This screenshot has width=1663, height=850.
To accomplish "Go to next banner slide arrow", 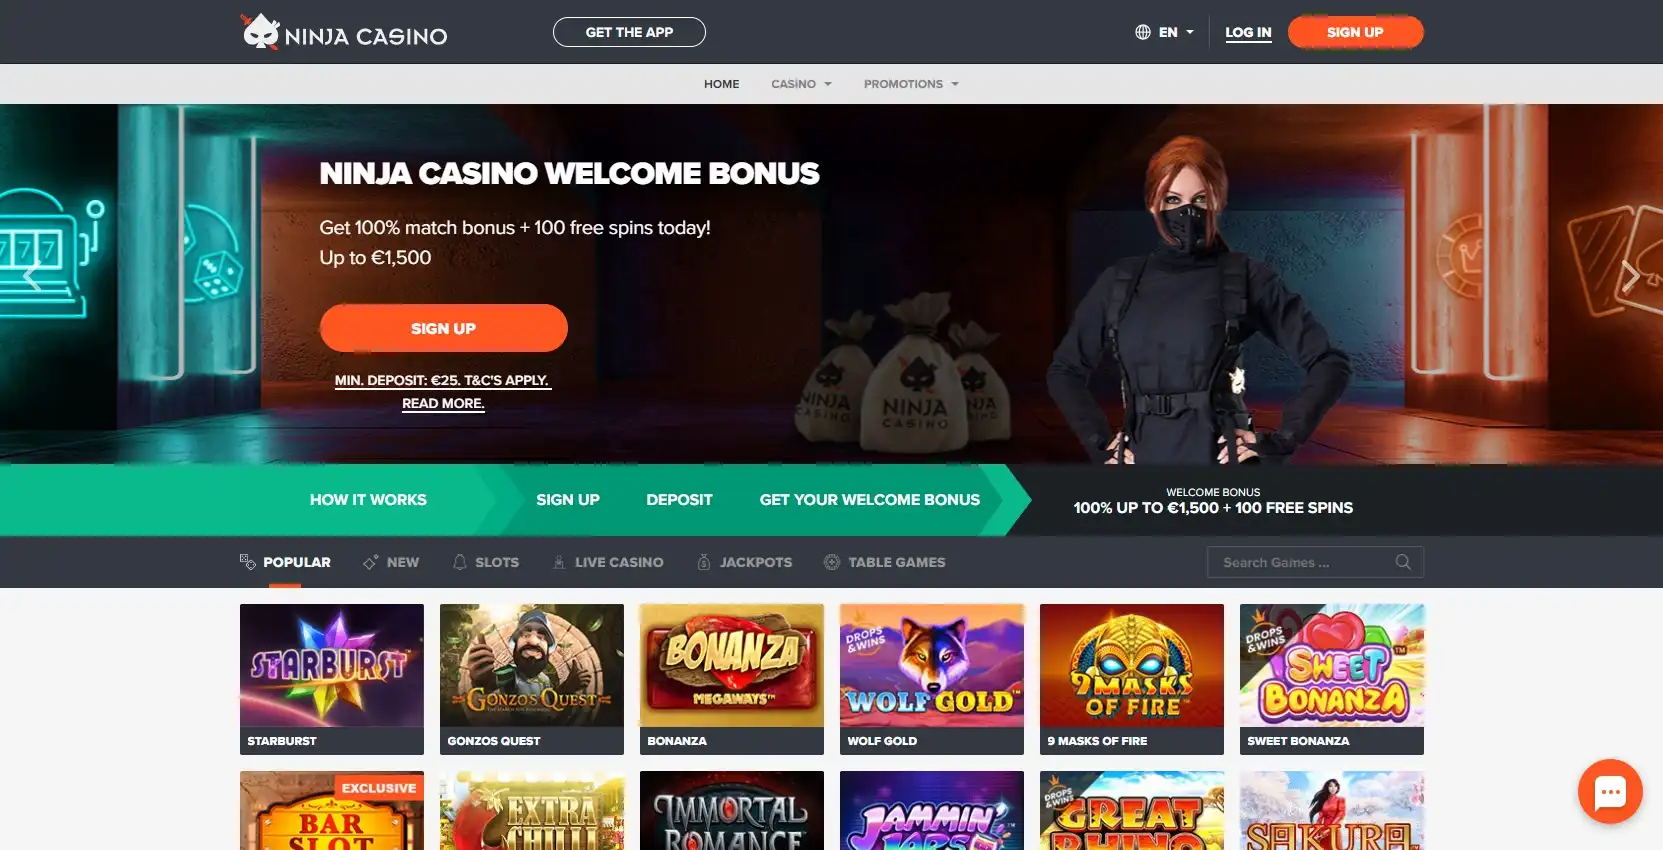I will 1630,276.
